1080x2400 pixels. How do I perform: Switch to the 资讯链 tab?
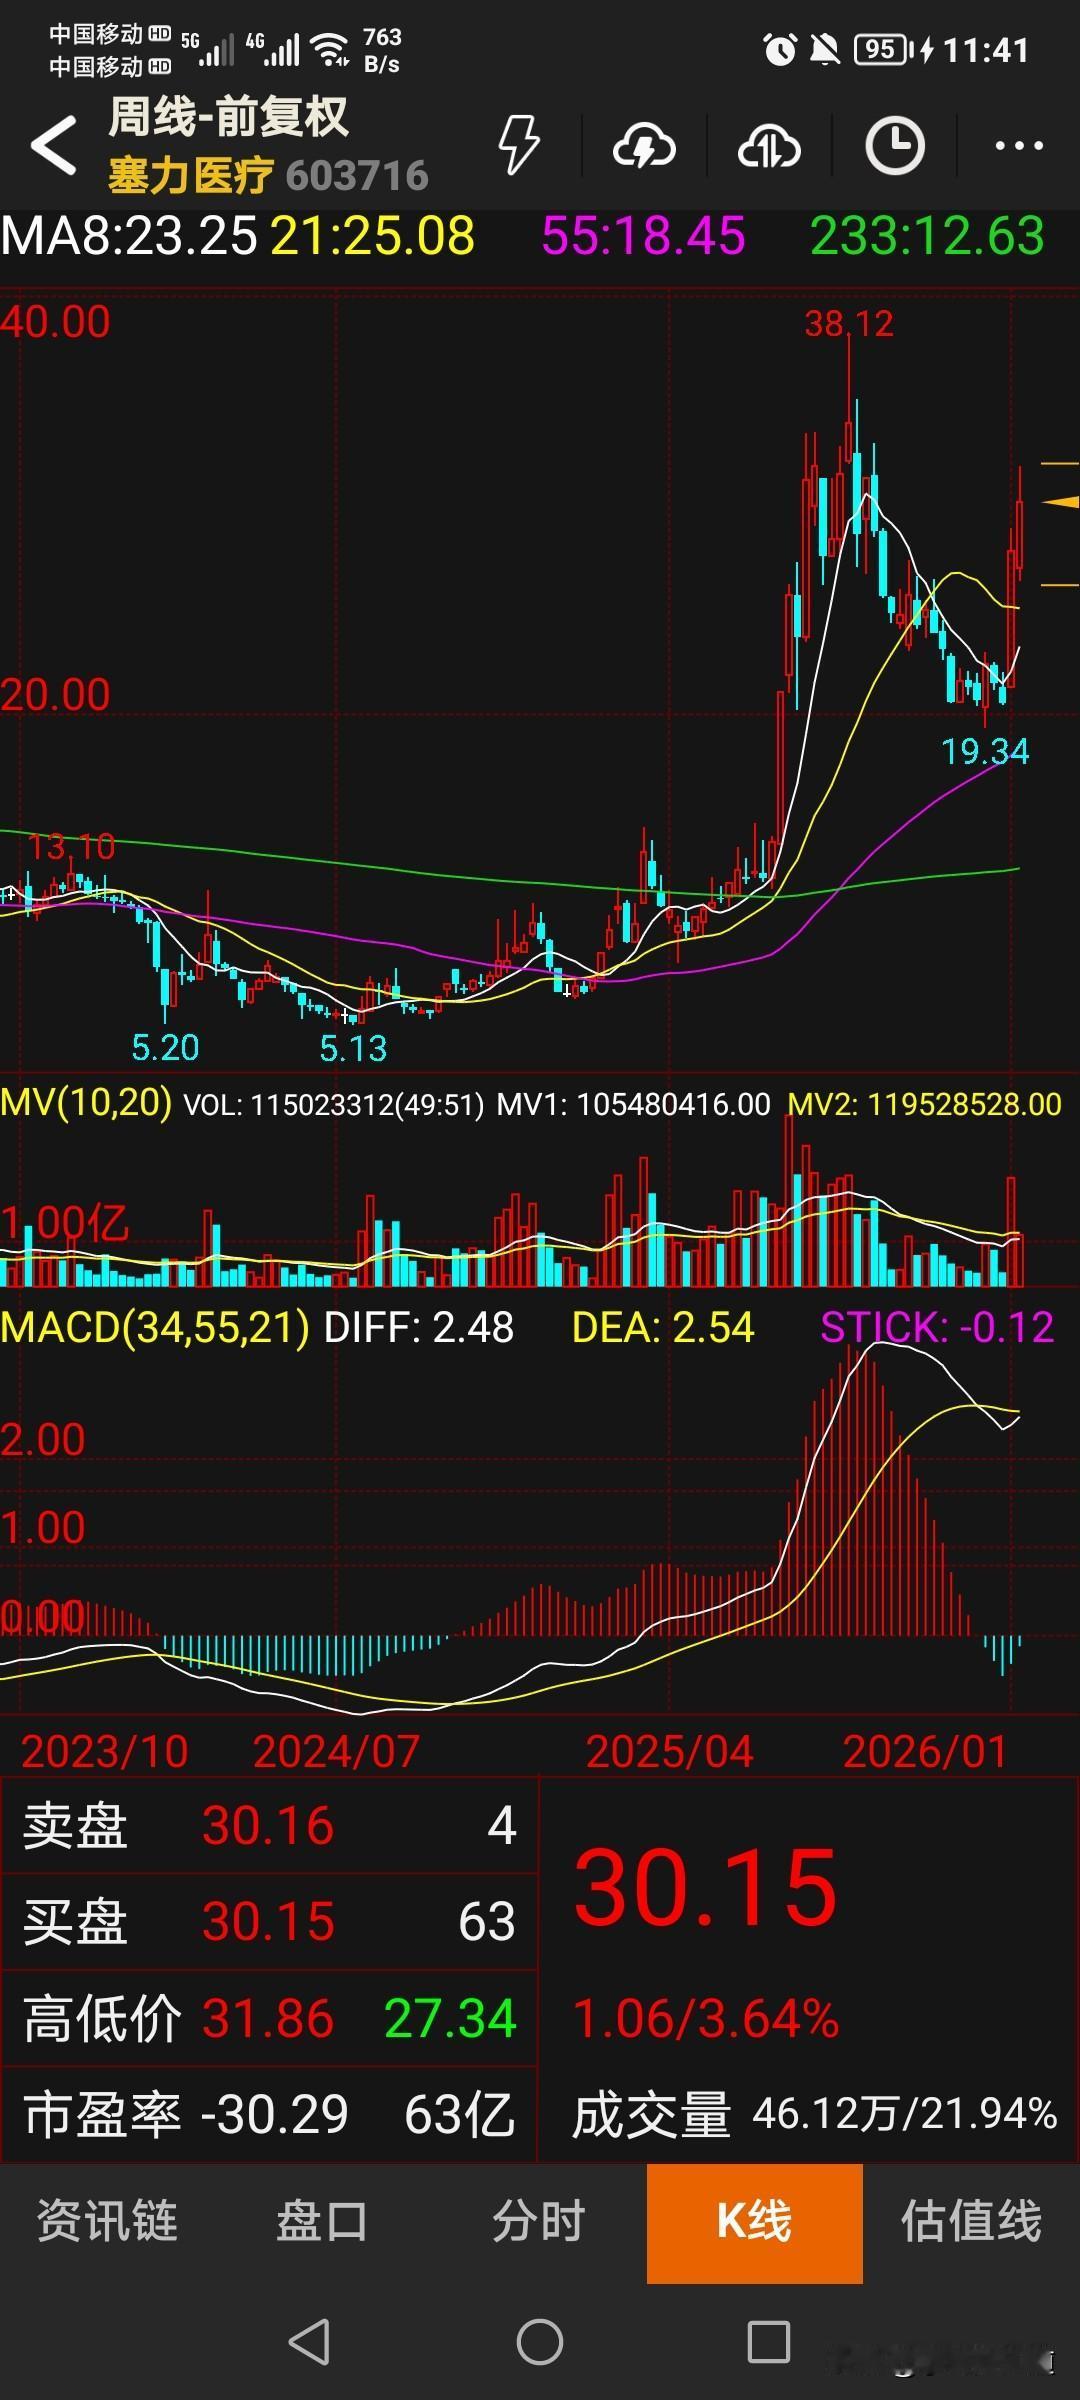[107, 2221]
